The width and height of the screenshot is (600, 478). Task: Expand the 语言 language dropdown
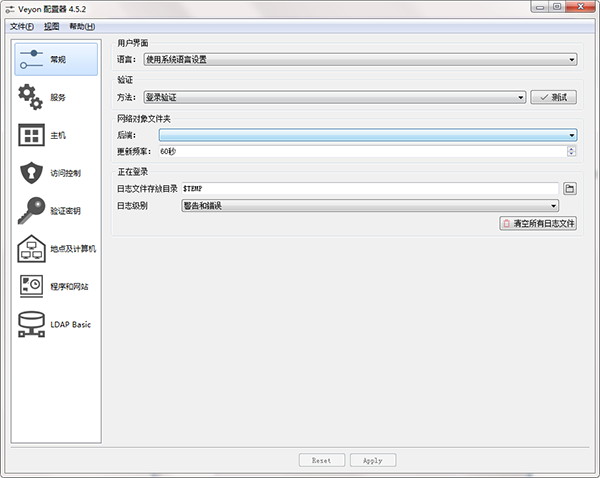tap(360, 59)
